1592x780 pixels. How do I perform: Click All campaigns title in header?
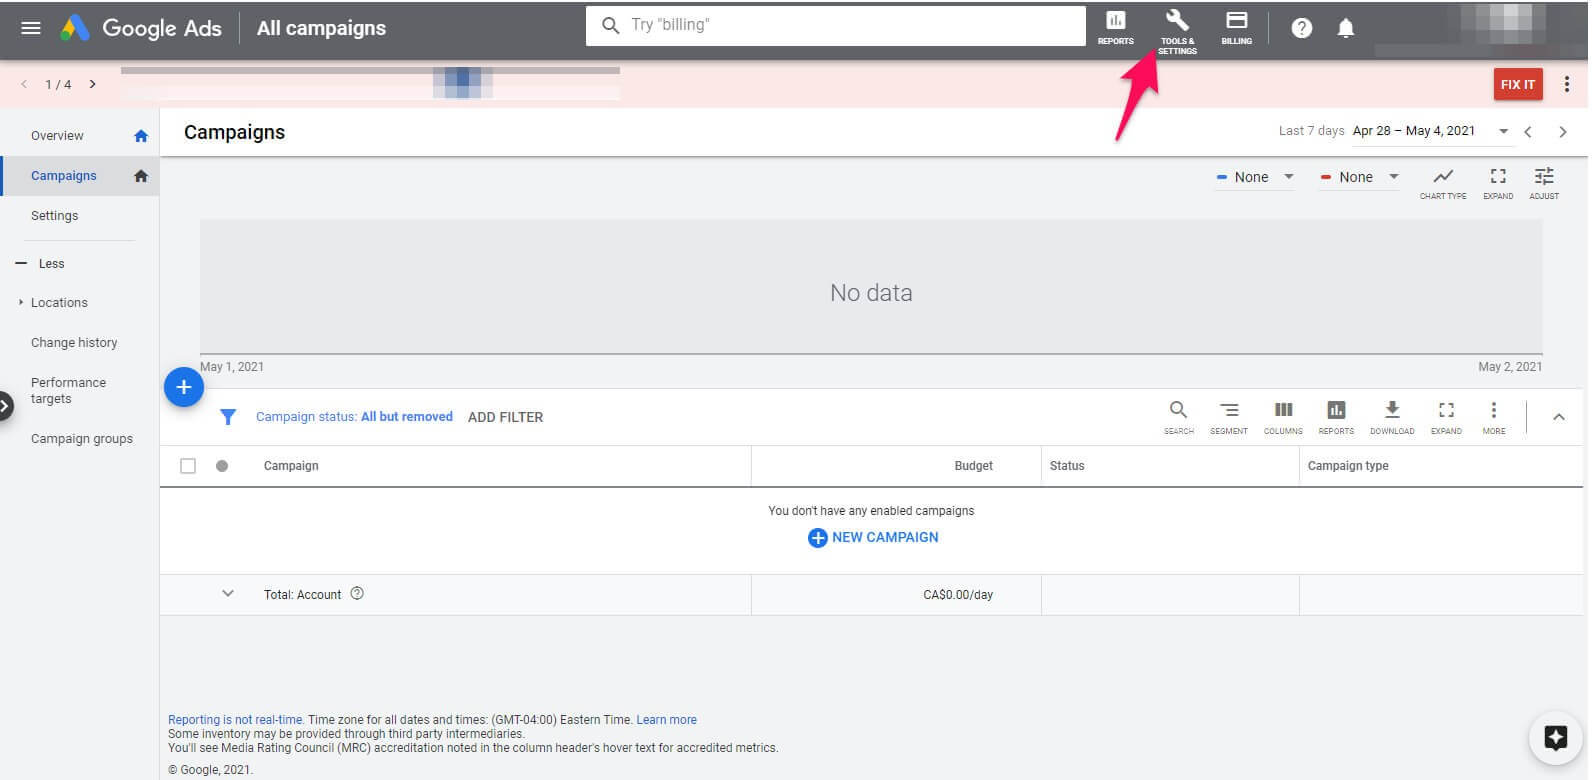coord(321,28)
